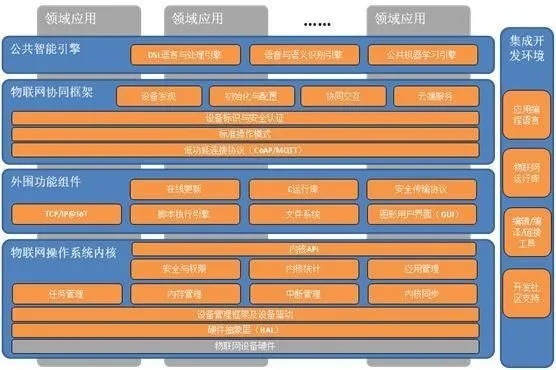Select the 设备发现 box
The height and width of the screenshot is (370, 556).
point(159,96)
